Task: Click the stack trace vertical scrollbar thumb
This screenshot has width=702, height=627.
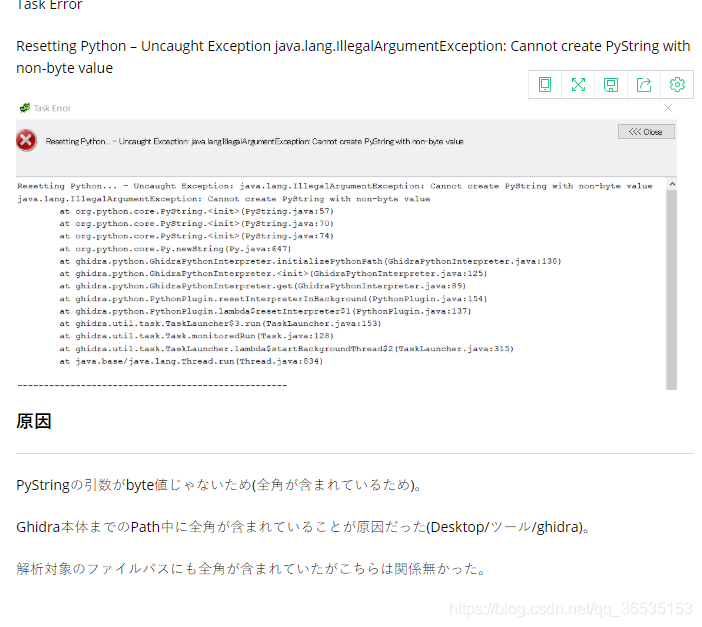Action: coord(672,290)
